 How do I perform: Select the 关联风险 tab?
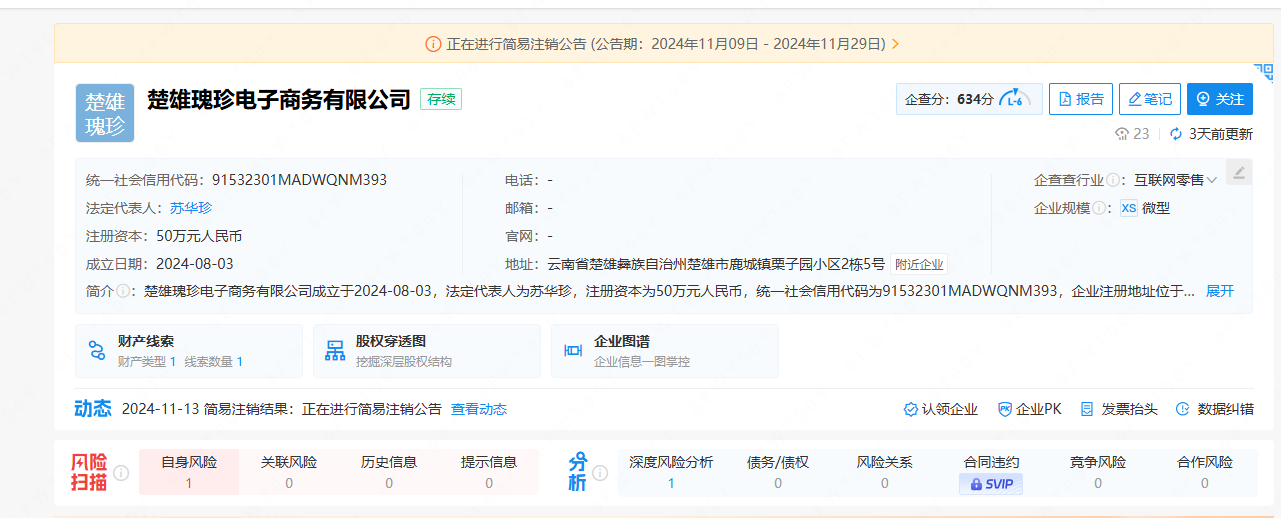tap(289, 473)
